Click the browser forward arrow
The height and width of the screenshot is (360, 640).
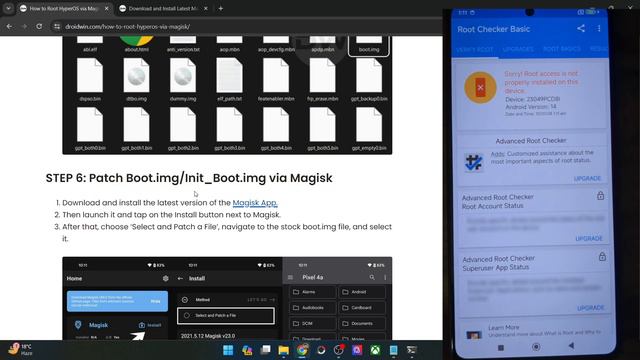click(x=24, y=27)
